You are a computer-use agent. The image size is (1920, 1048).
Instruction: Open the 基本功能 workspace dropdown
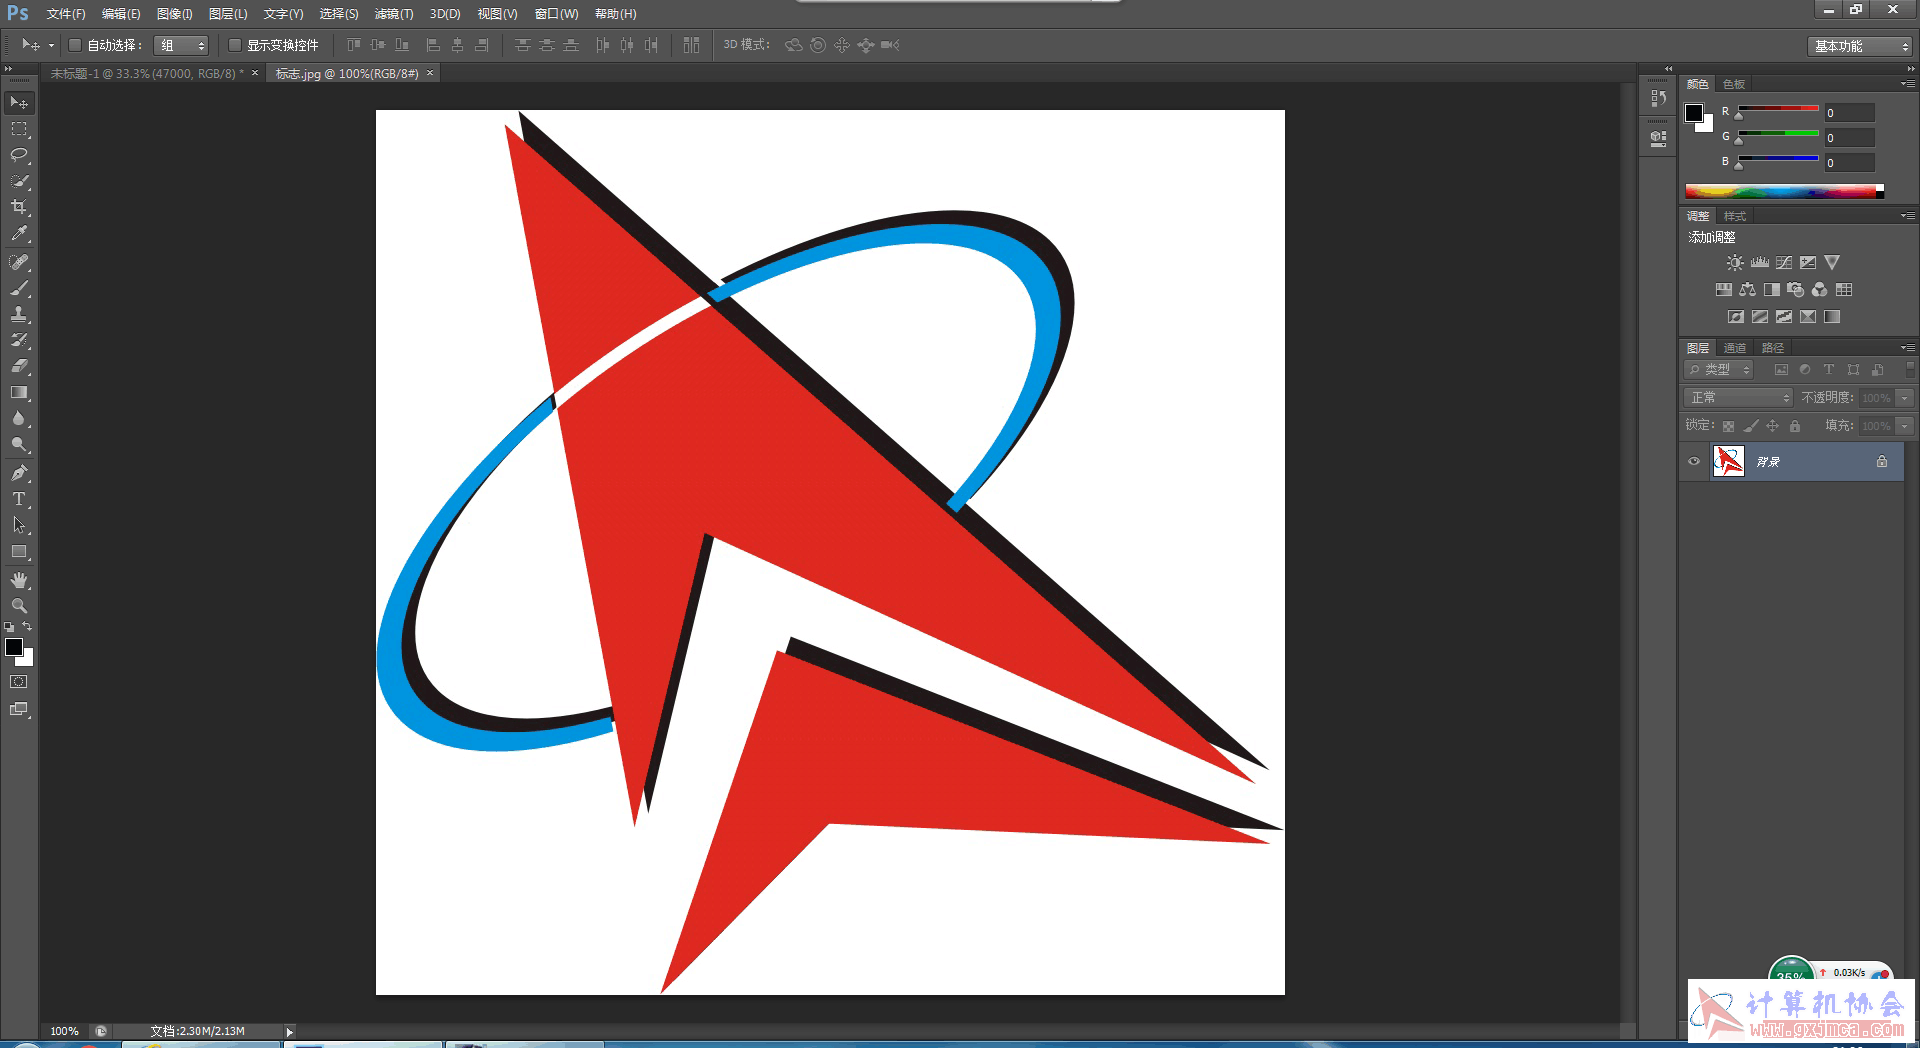[x=1859, y=46]
